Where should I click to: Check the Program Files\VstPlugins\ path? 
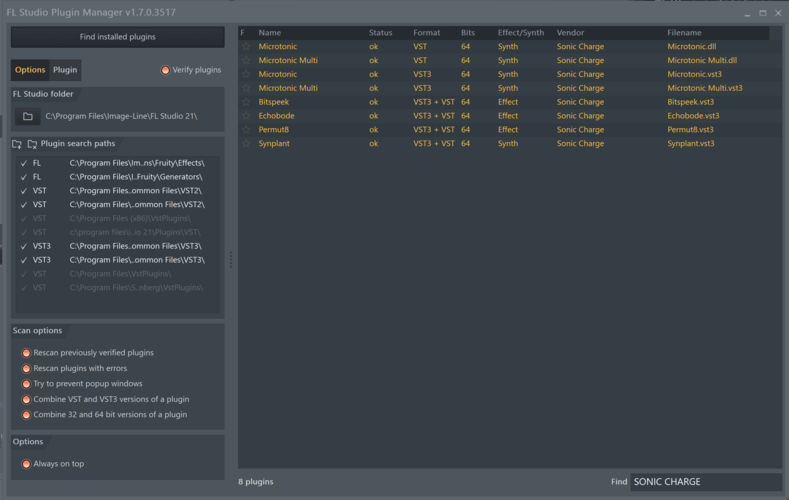pyautogui.click(x=24, y=274)
